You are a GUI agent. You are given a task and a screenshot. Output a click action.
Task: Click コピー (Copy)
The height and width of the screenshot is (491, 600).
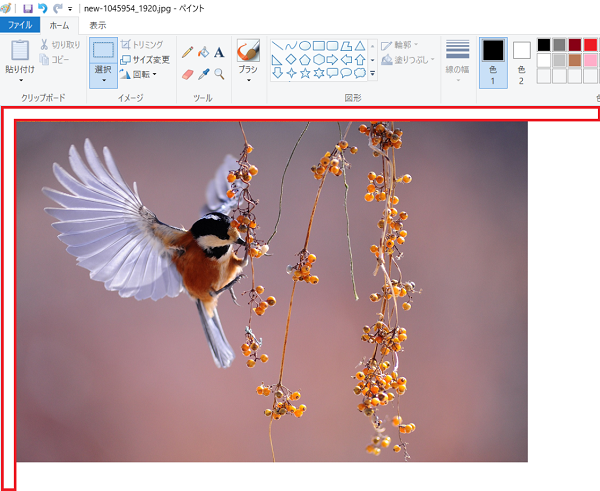click(x=55, y=60)
